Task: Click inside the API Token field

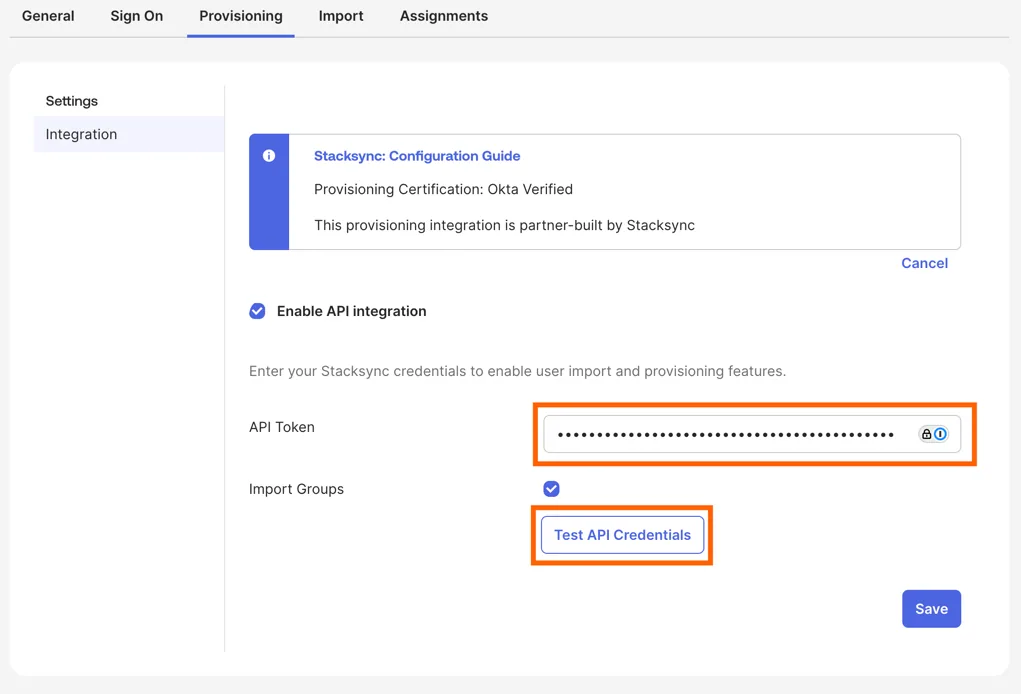Action: point(752,434)
